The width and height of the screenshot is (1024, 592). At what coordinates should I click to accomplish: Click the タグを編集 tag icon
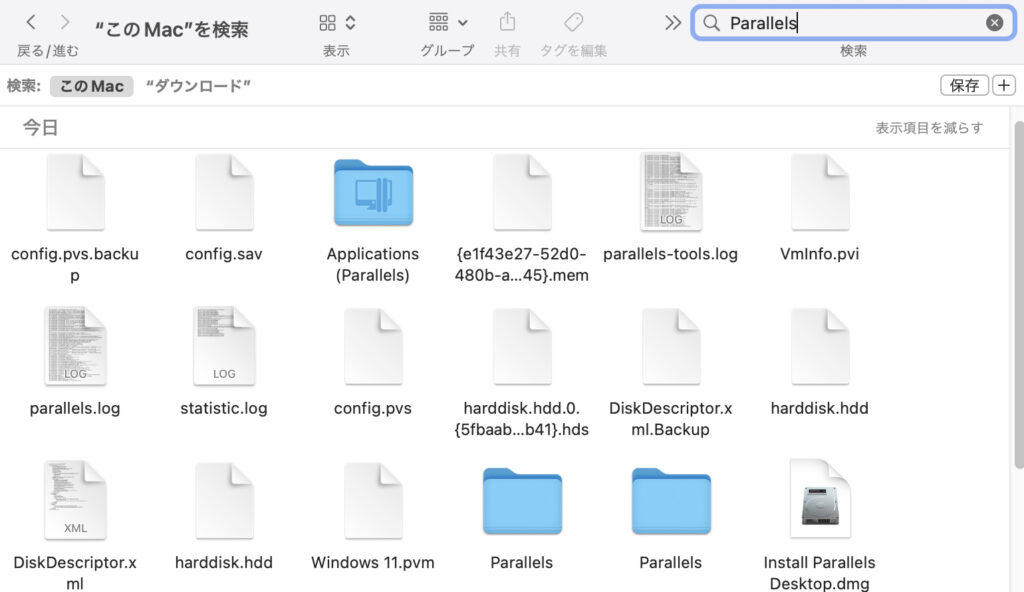point(573,22)
